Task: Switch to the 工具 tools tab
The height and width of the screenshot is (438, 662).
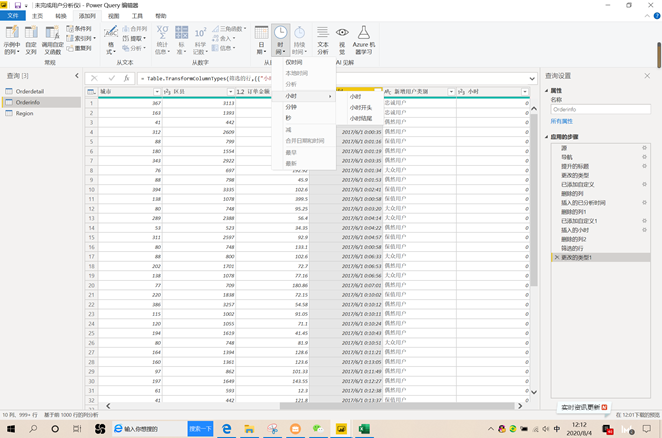Action: point(137,16)
